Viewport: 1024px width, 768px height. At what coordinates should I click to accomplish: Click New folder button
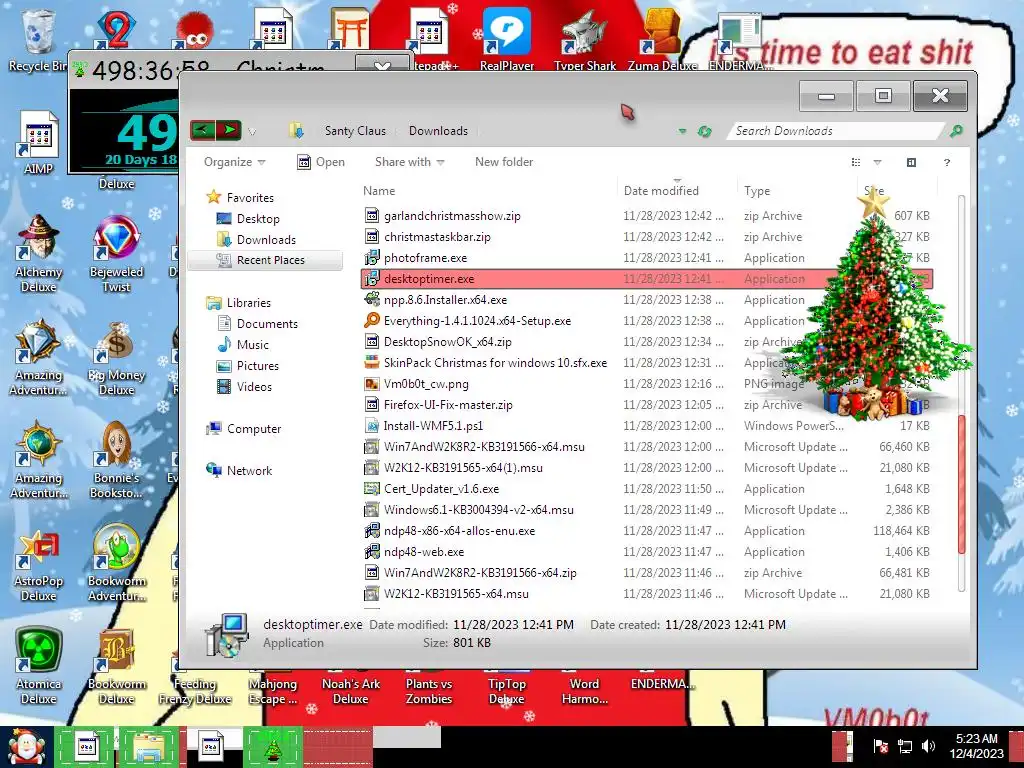click(504, 162)
